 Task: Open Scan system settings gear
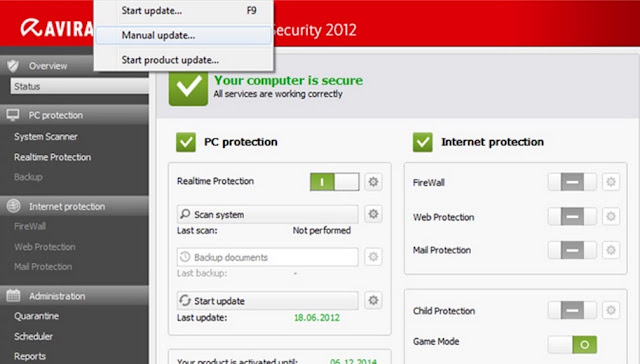pyautogui.click(x=373, y=214)
